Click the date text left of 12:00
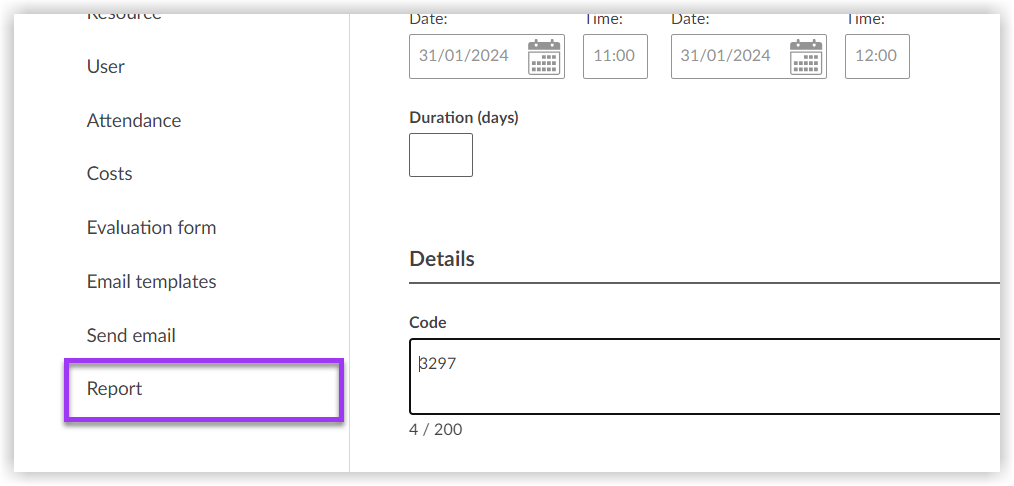 pos(726,56)
